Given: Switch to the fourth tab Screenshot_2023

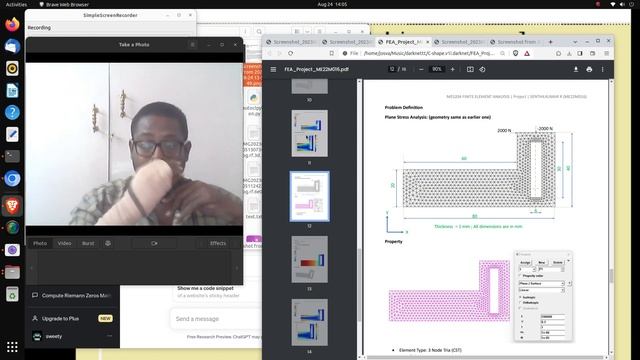Looking at the screenshot, I should tap(460, 42).
